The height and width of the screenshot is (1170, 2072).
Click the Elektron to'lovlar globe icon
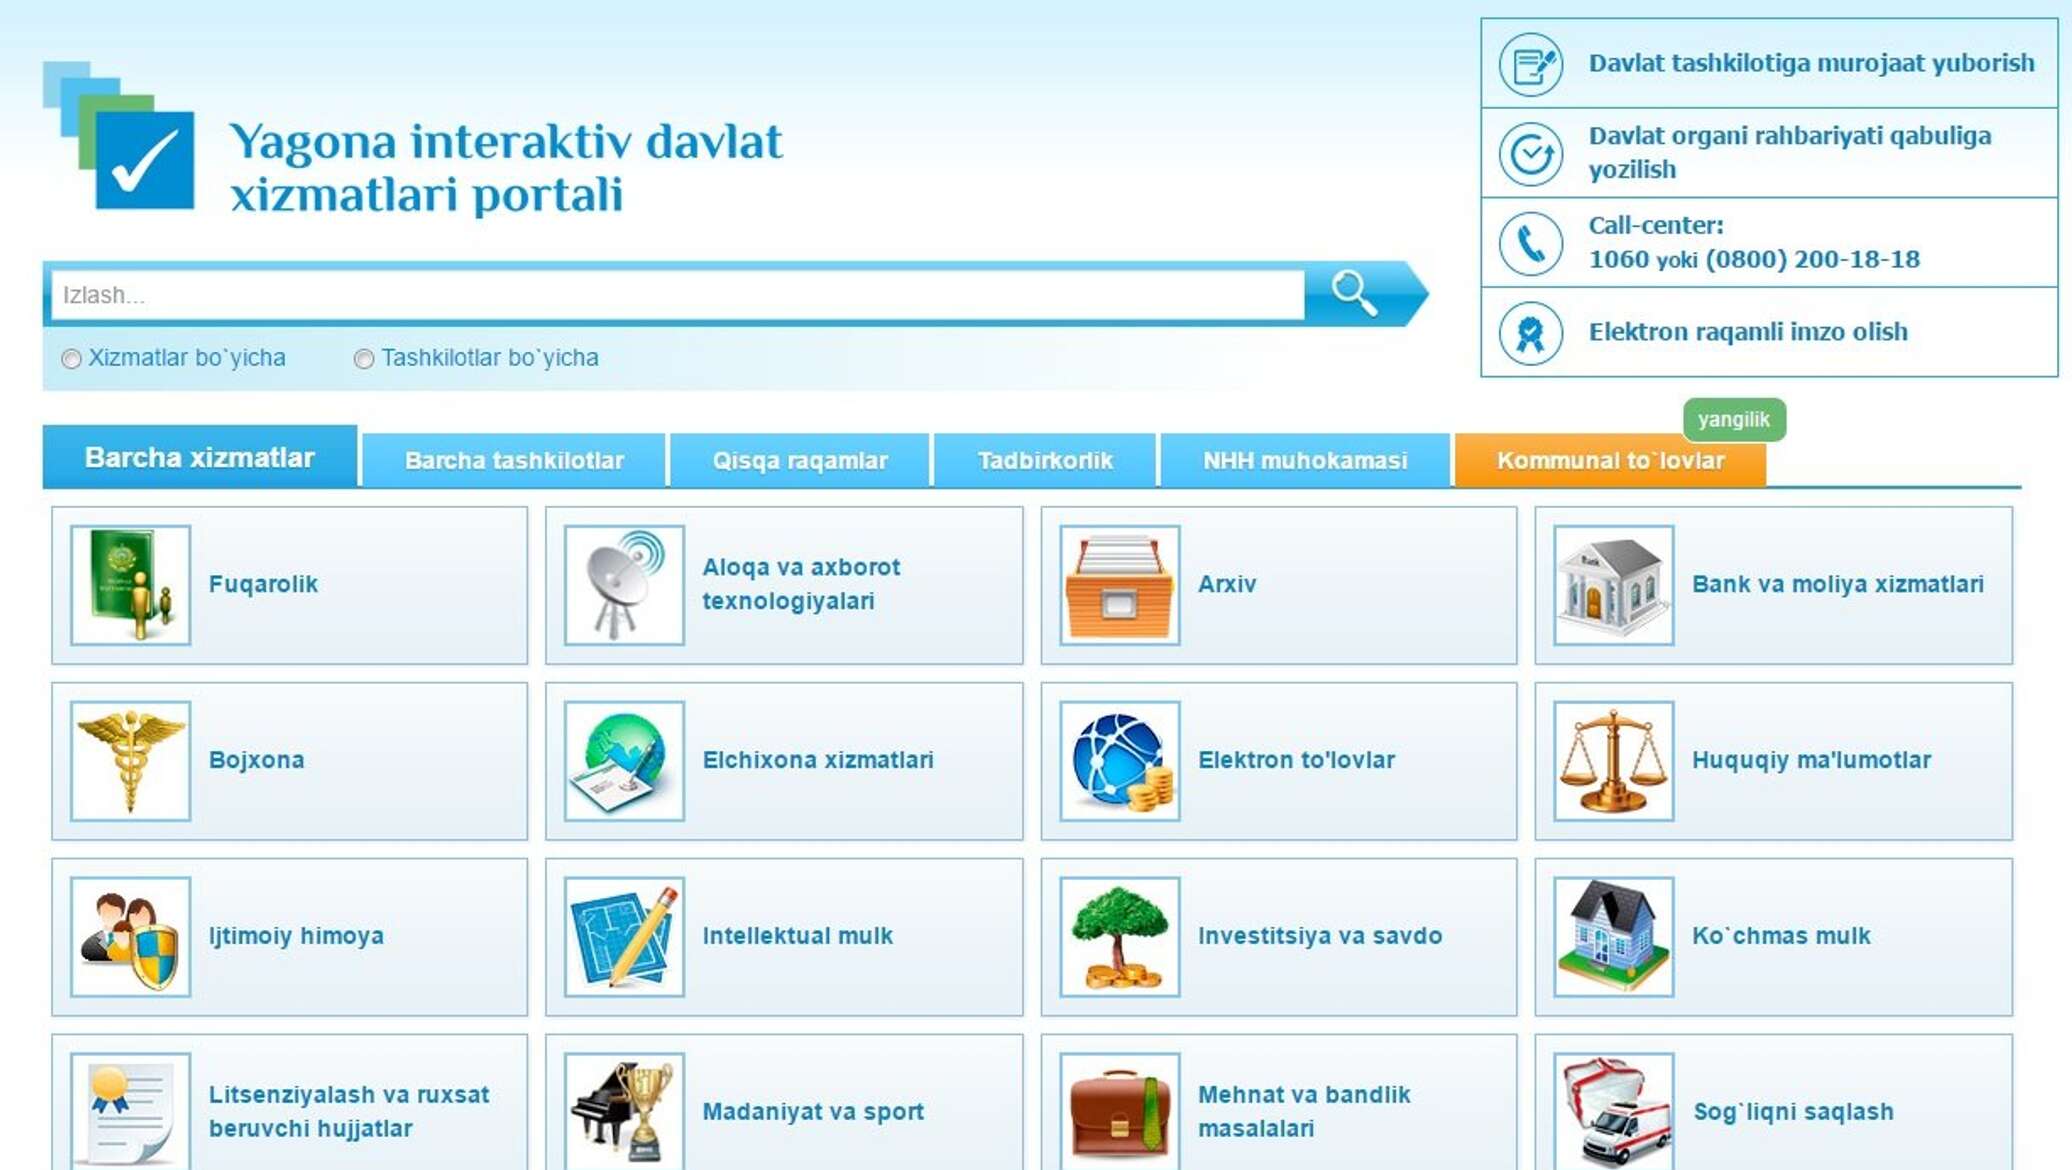click(x=1119, y=761)
